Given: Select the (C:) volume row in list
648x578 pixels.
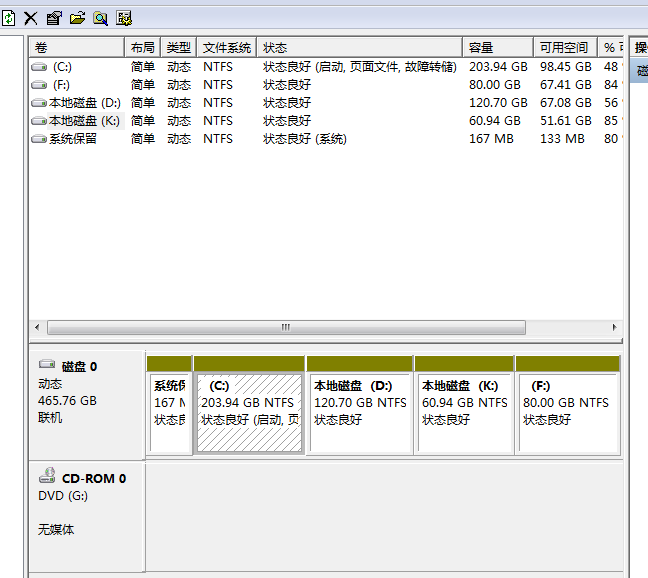Looking at the screenshot, I should point(62,67).
